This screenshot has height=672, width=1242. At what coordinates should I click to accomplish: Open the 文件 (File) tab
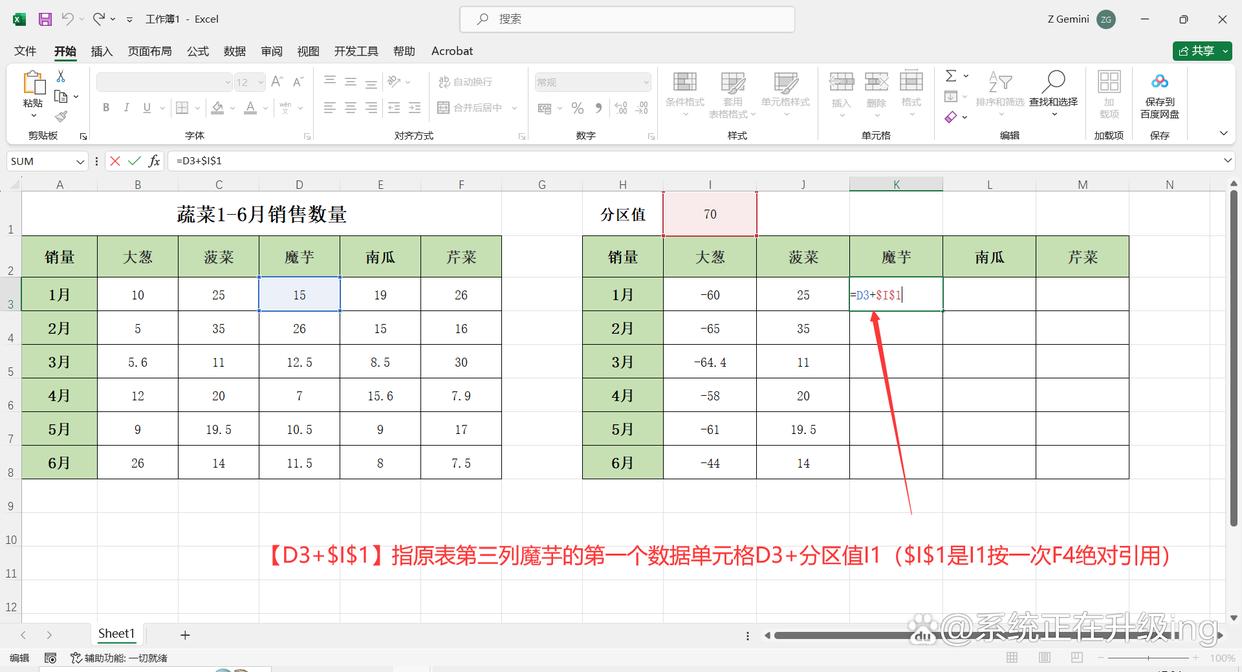pyautogui.click(x=25, y=51)
